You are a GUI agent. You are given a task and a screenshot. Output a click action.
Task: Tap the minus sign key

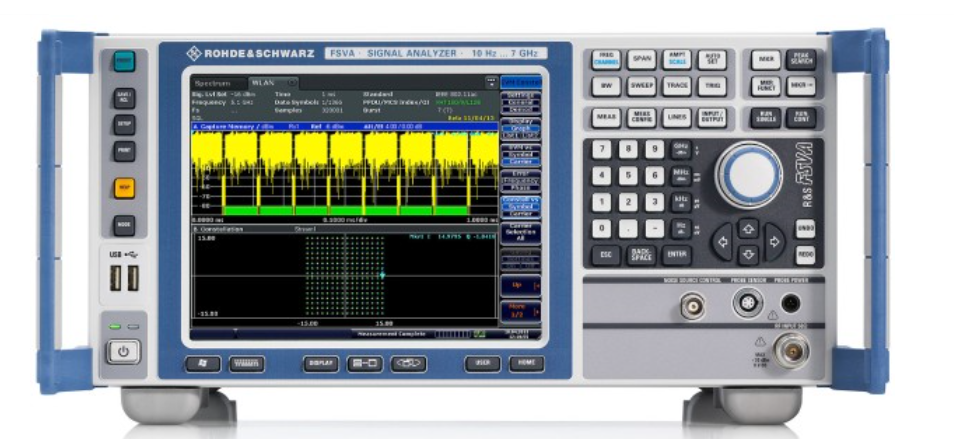pyautogui.click(x=655, y=229)
